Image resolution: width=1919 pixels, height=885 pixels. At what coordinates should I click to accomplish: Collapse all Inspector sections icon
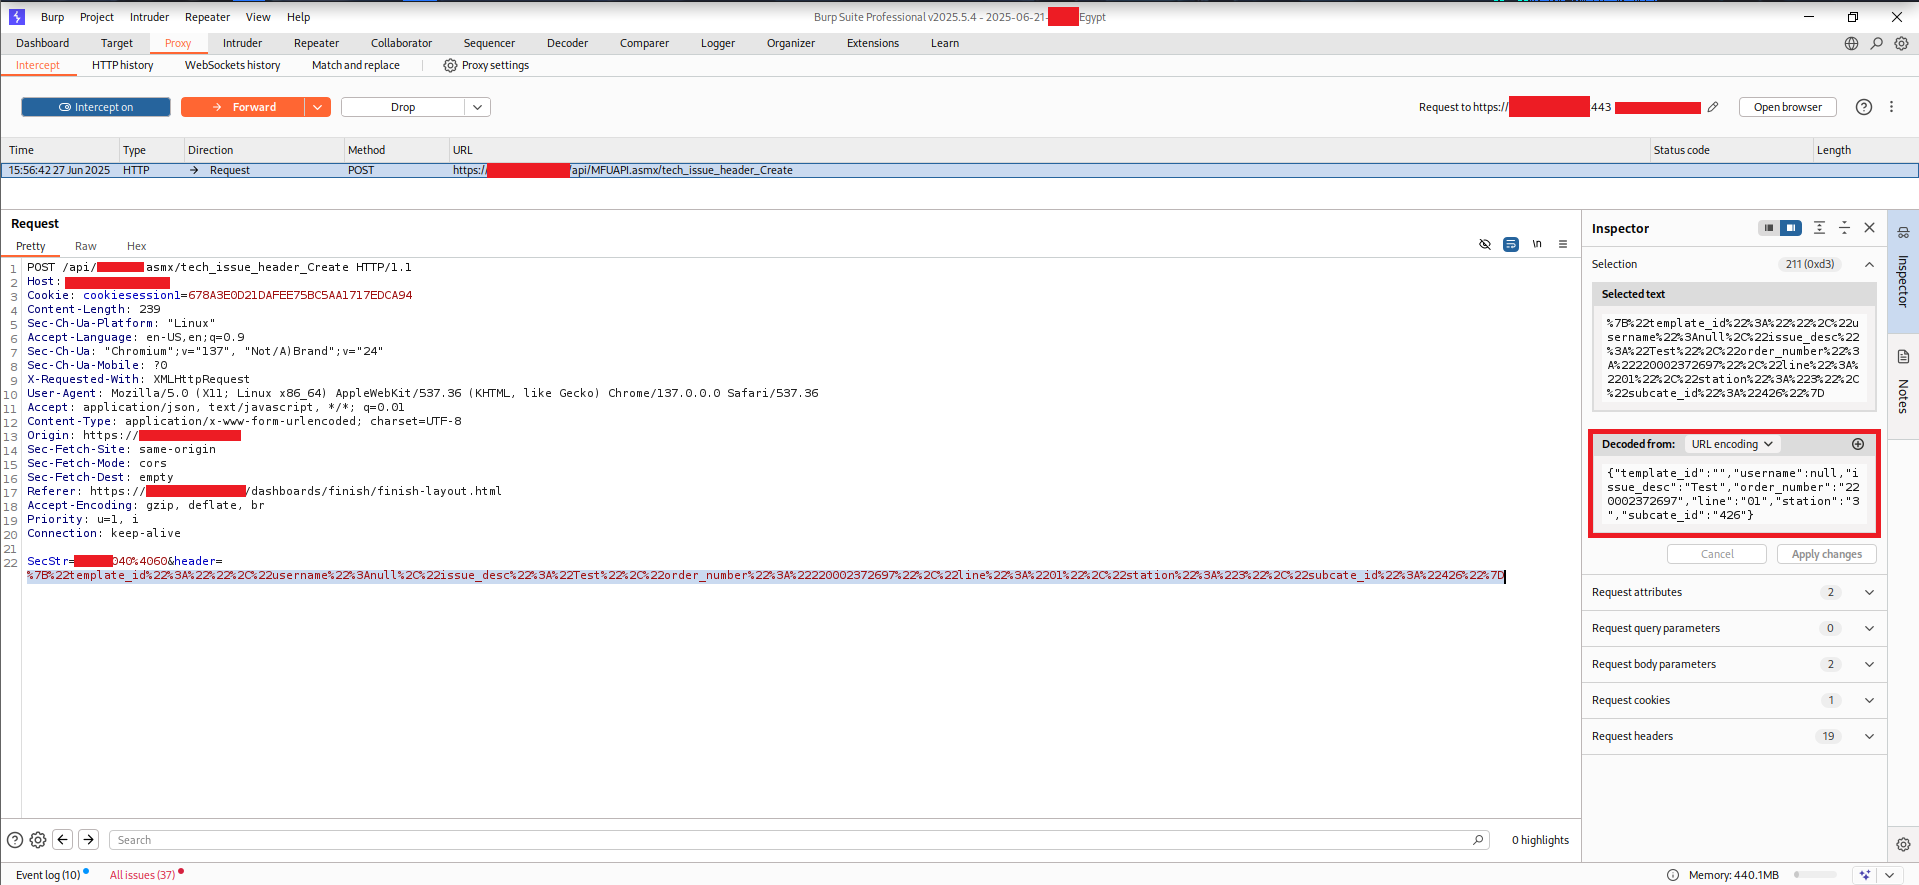coord(1845,228)
